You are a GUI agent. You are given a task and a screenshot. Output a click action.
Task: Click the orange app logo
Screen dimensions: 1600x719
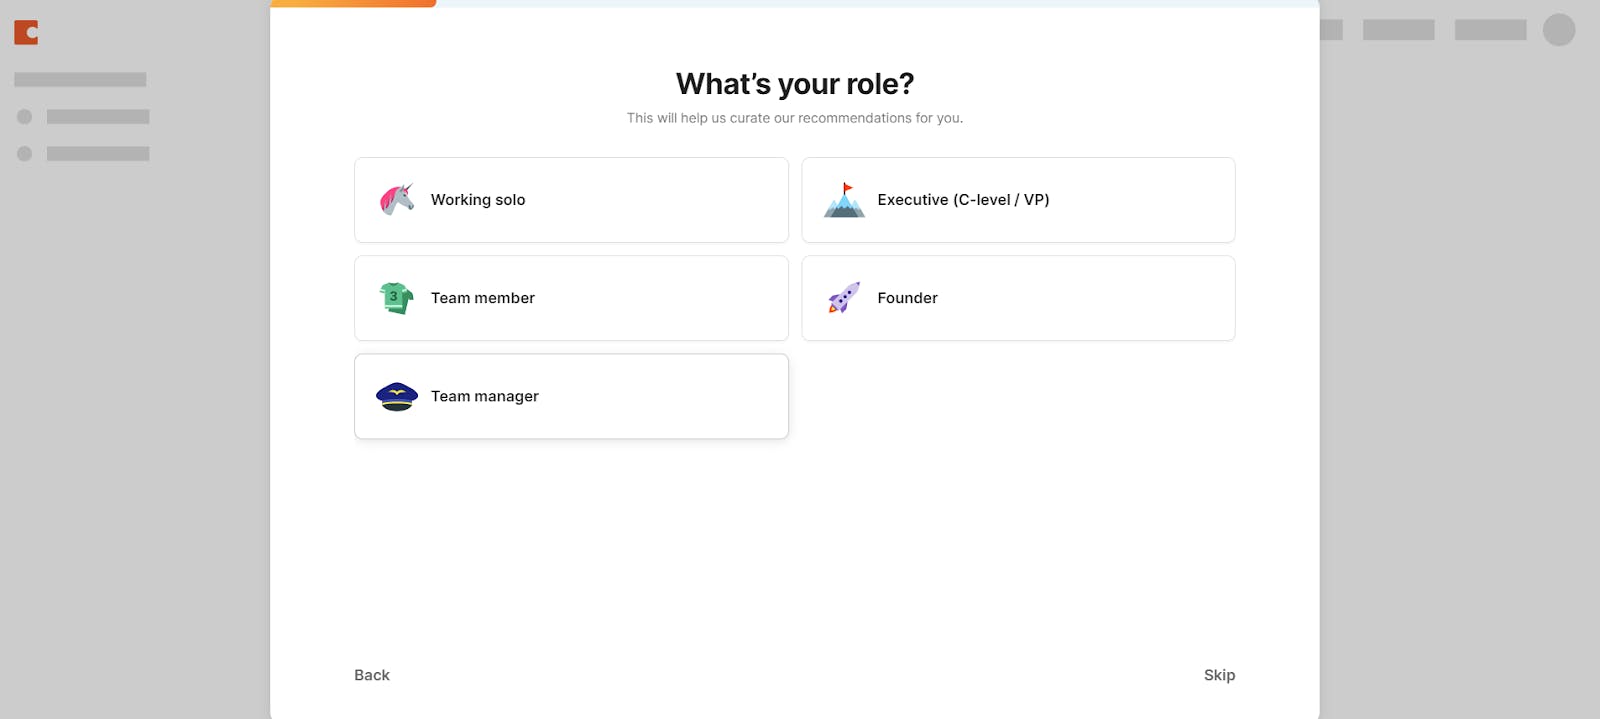point(26,33)
